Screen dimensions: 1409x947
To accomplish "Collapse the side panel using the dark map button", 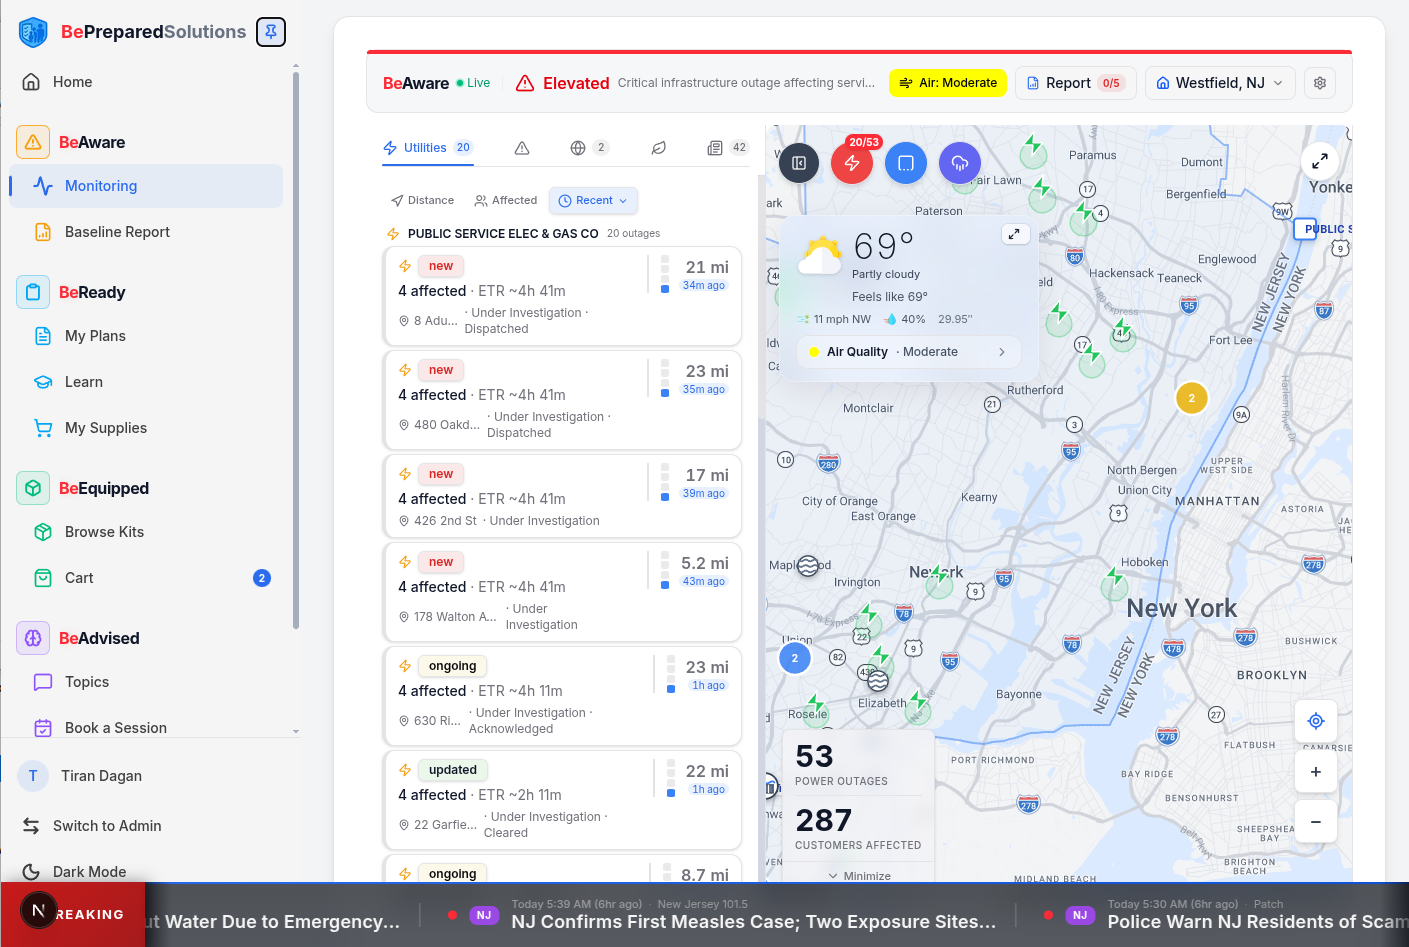I will tap(799, 163).
